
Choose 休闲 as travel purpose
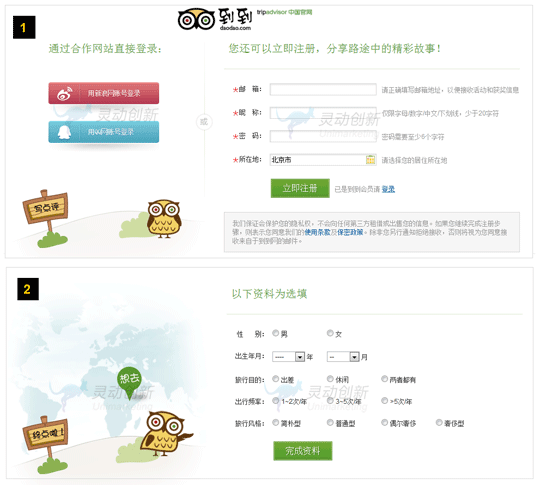(x=330, y=379)
